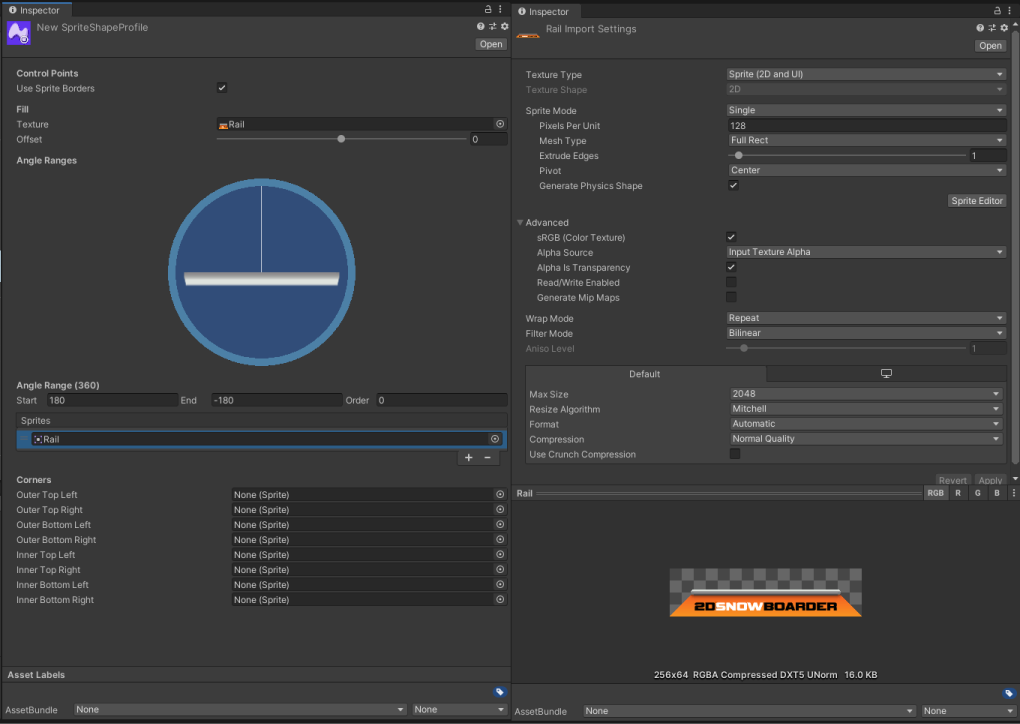Click minus icon to remove sprite
1020x724 pixels.
click(x=488, y=457)
